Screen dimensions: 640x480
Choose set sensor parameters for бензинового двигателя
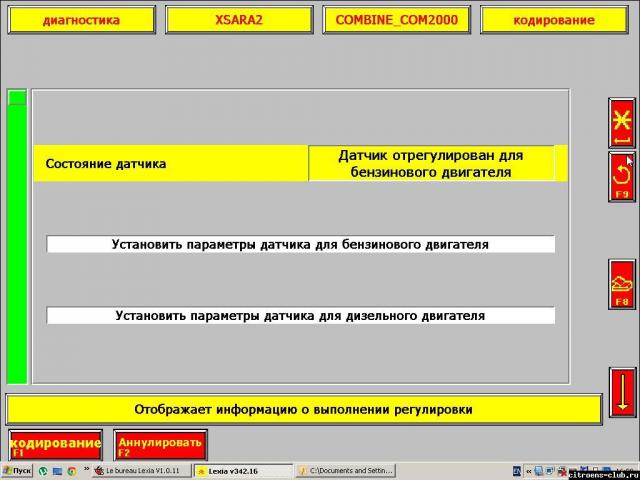click(x=300, y=244)
